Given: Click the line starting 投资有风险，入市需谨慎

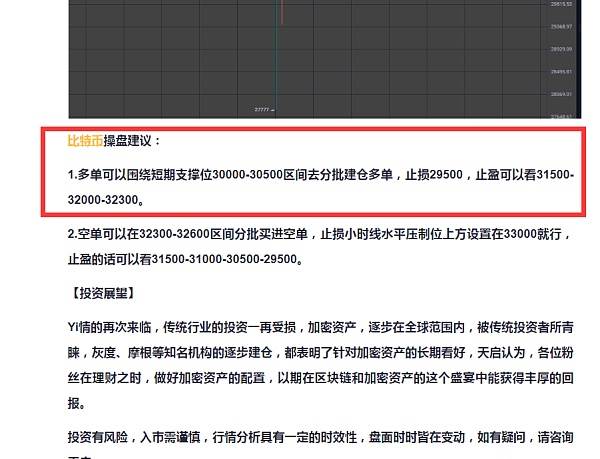Looking at the screenshot, I should [321, 437].
